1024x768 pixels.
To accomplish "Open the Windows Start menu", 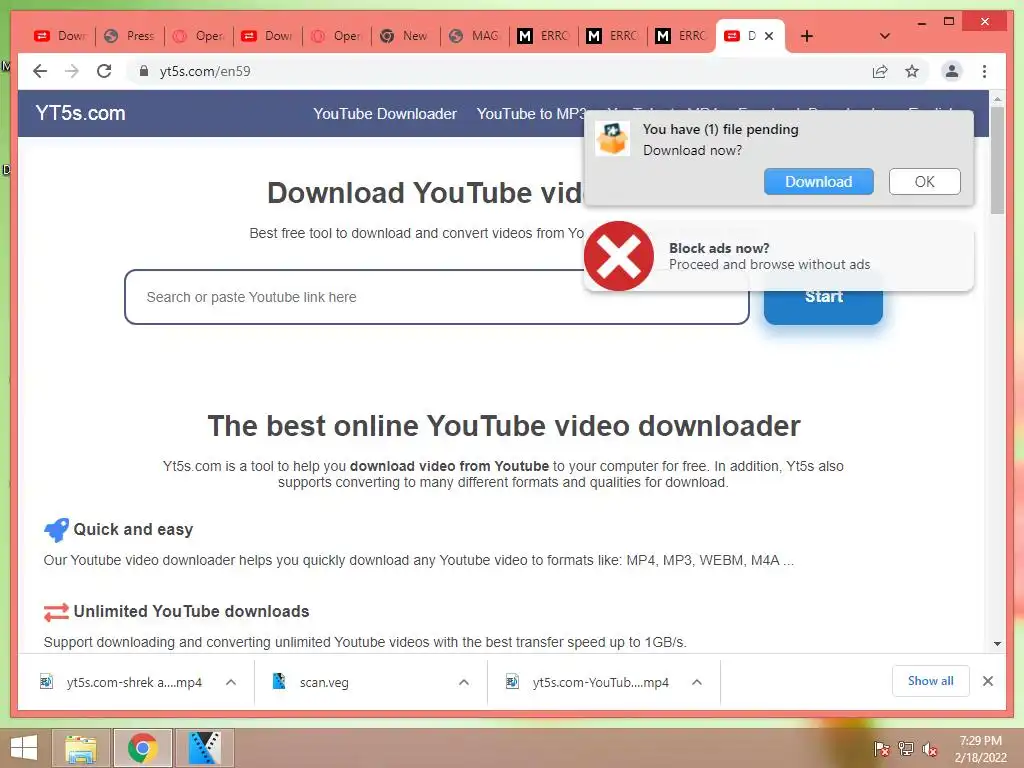I will coord(24,748).
